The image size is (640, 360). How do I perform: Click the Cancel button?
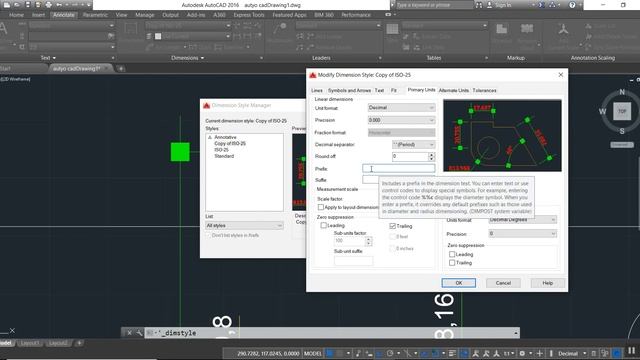pos(503,283)
